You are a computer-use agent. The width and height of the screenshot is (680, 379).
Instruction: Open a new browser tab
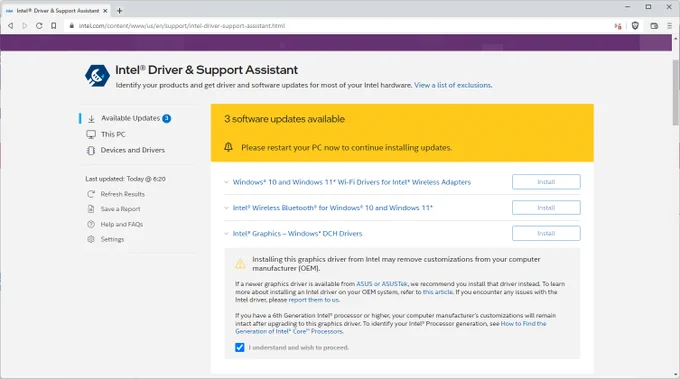(x=119, y=10)
